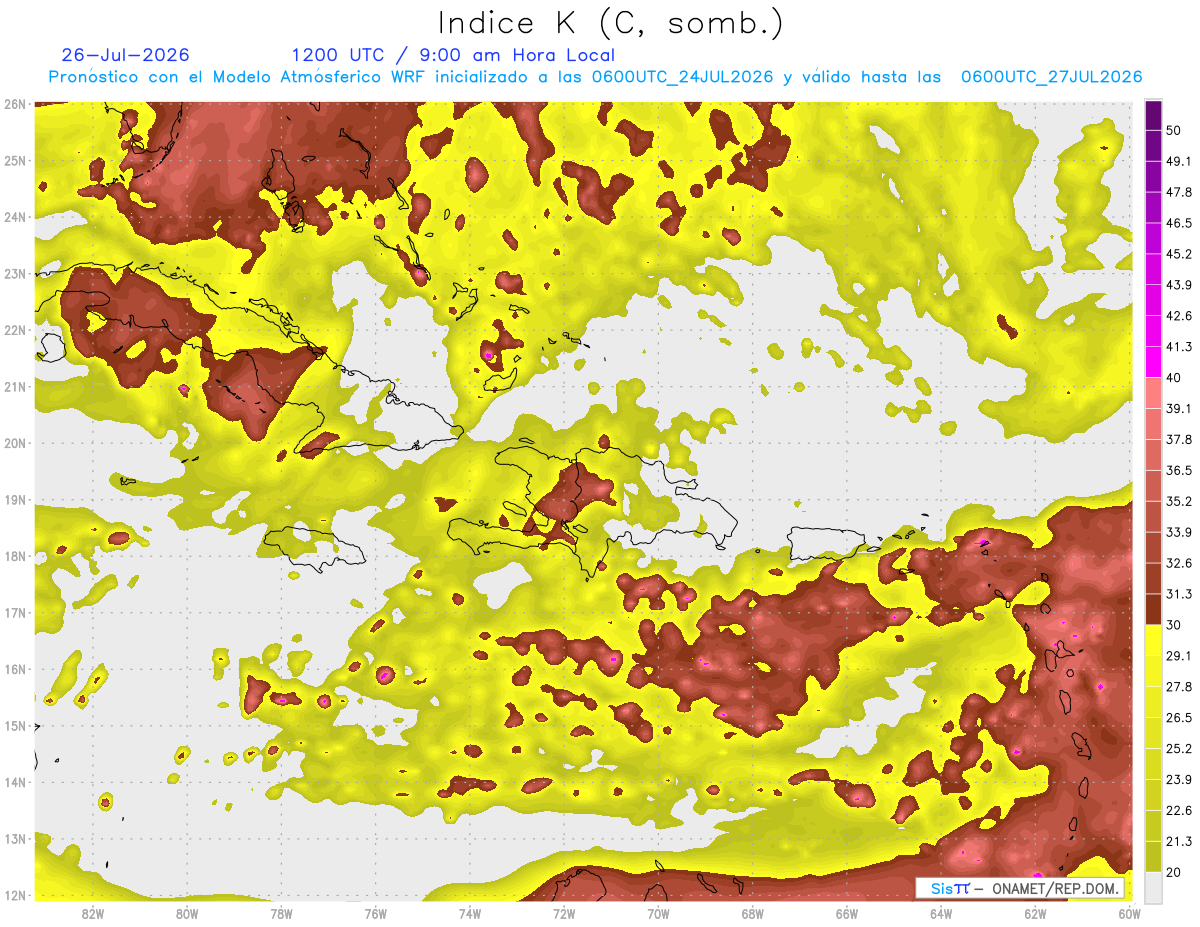Select the 14N latitude axis label
The height and width of the screenshot is (927, 1200).
point(14,782)
